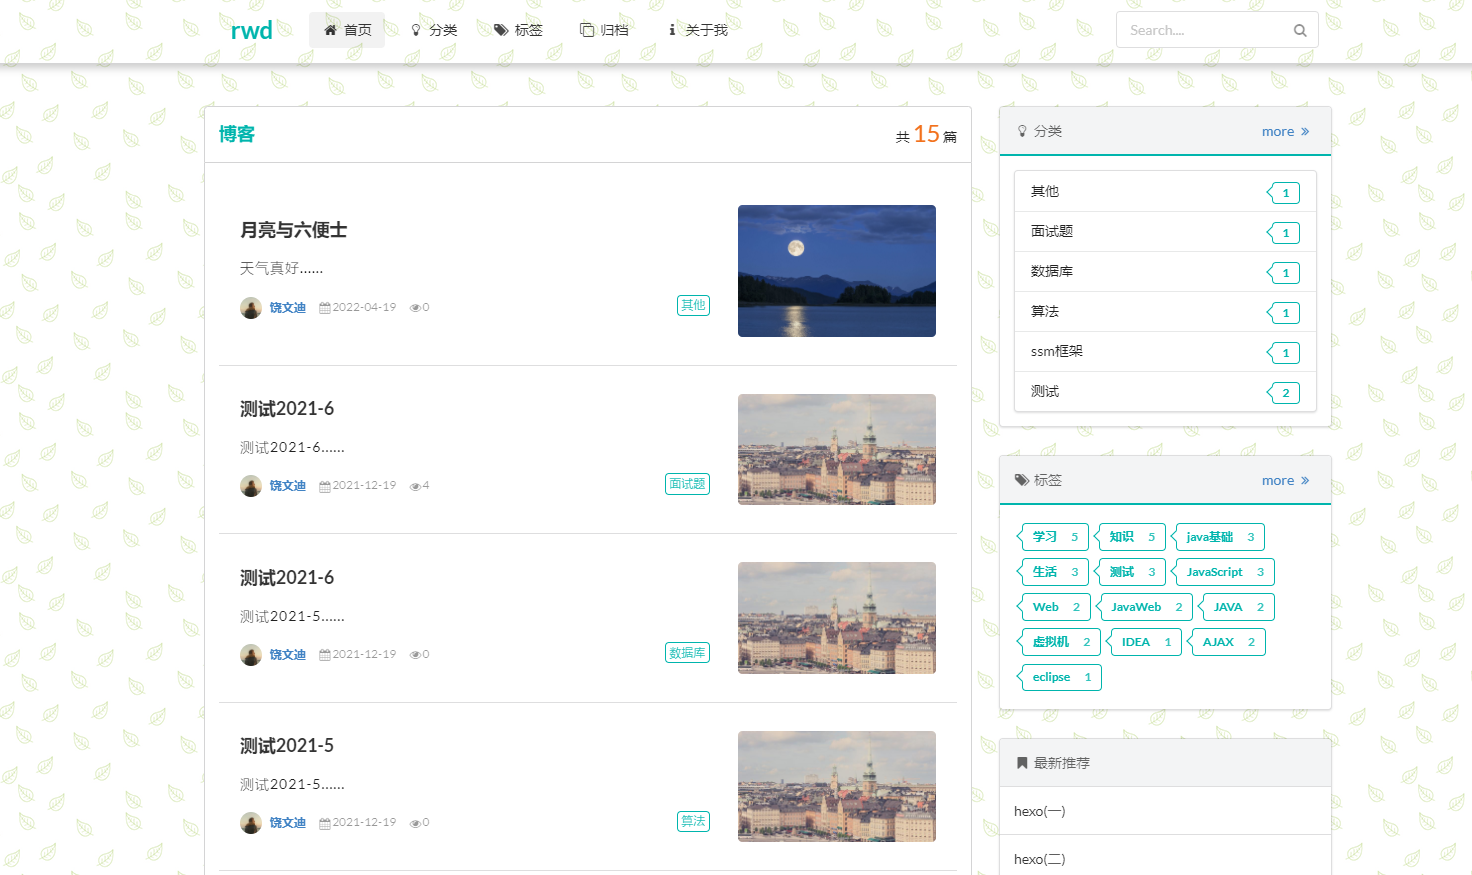Open the 标签 navigation menu item
The height and width of the screenshot is (875, 1472).
click(x=518, y=30)
